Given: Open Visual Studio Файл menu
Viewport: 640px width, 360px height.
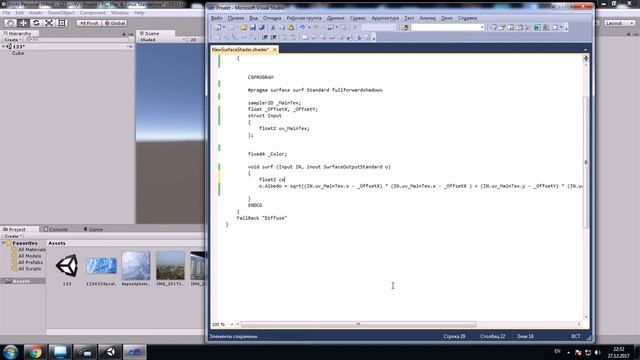Looking at the screenshot, I should pyautogui.click(x=216, y=18).
